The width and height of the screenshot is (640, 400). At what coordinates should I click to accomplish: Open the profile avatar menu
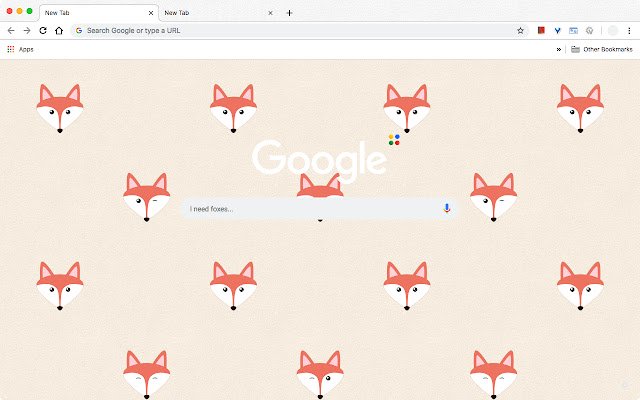(x=613, y=31)
